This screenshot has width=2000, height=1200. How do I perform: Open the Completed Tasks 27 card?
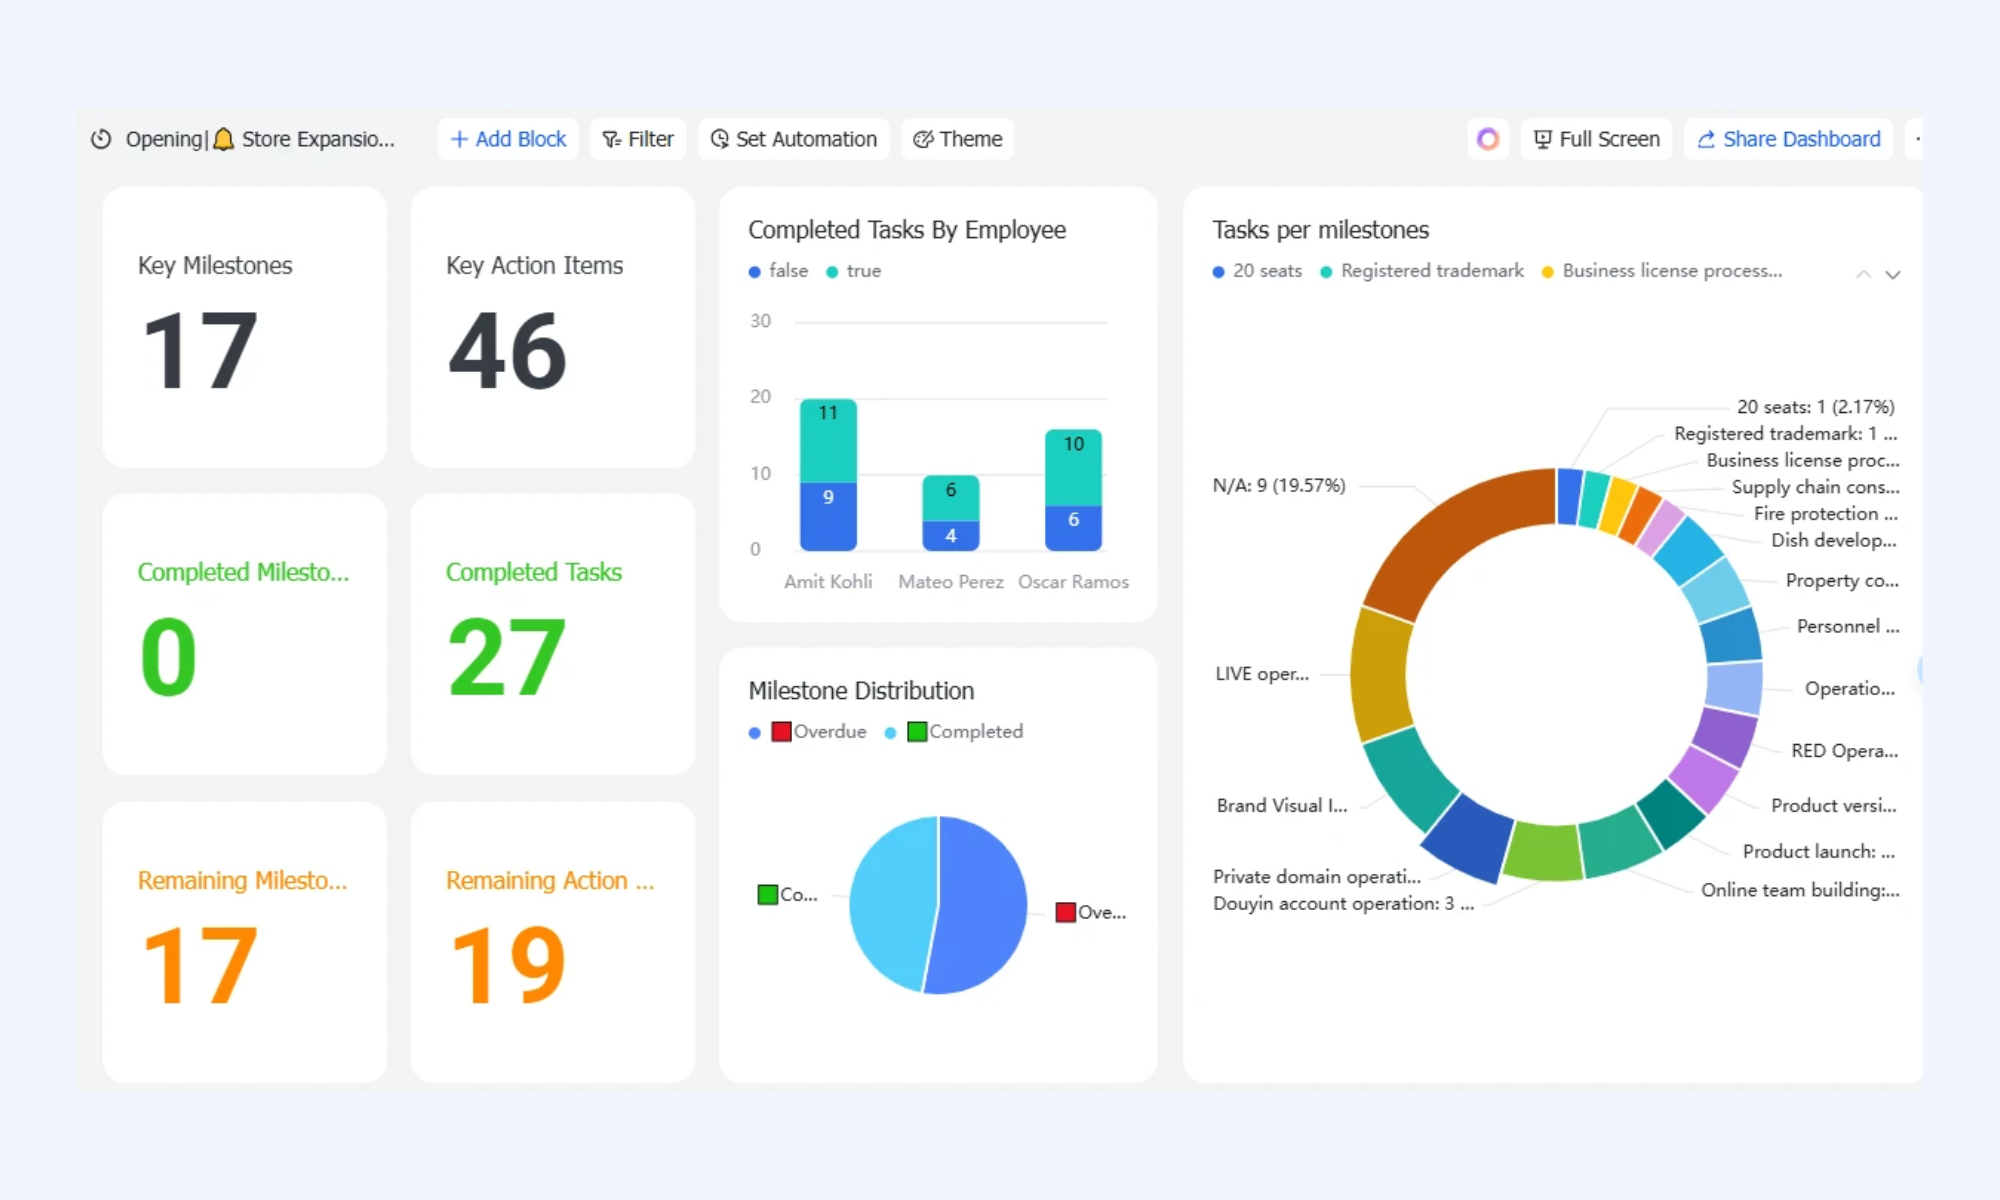click(553, 634)
